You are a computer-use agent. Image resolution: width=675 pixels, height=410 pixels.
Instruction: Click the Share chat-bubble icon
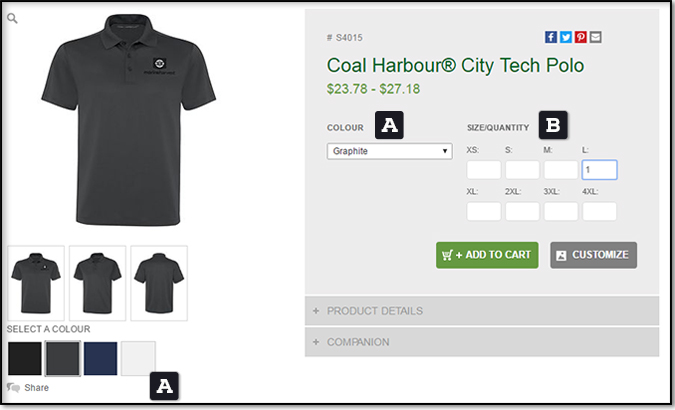14,387
